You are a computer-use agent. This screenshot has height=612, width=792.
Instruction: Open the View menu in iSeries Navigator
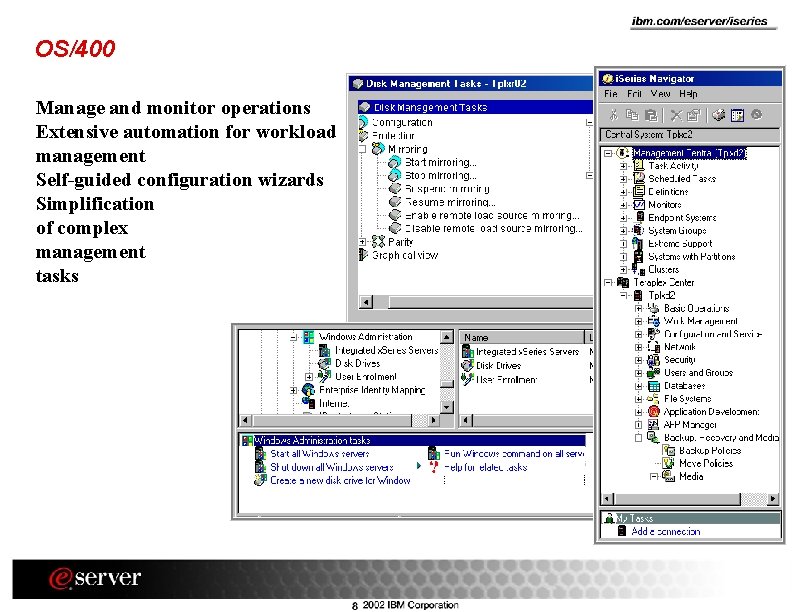coord(660,94)
